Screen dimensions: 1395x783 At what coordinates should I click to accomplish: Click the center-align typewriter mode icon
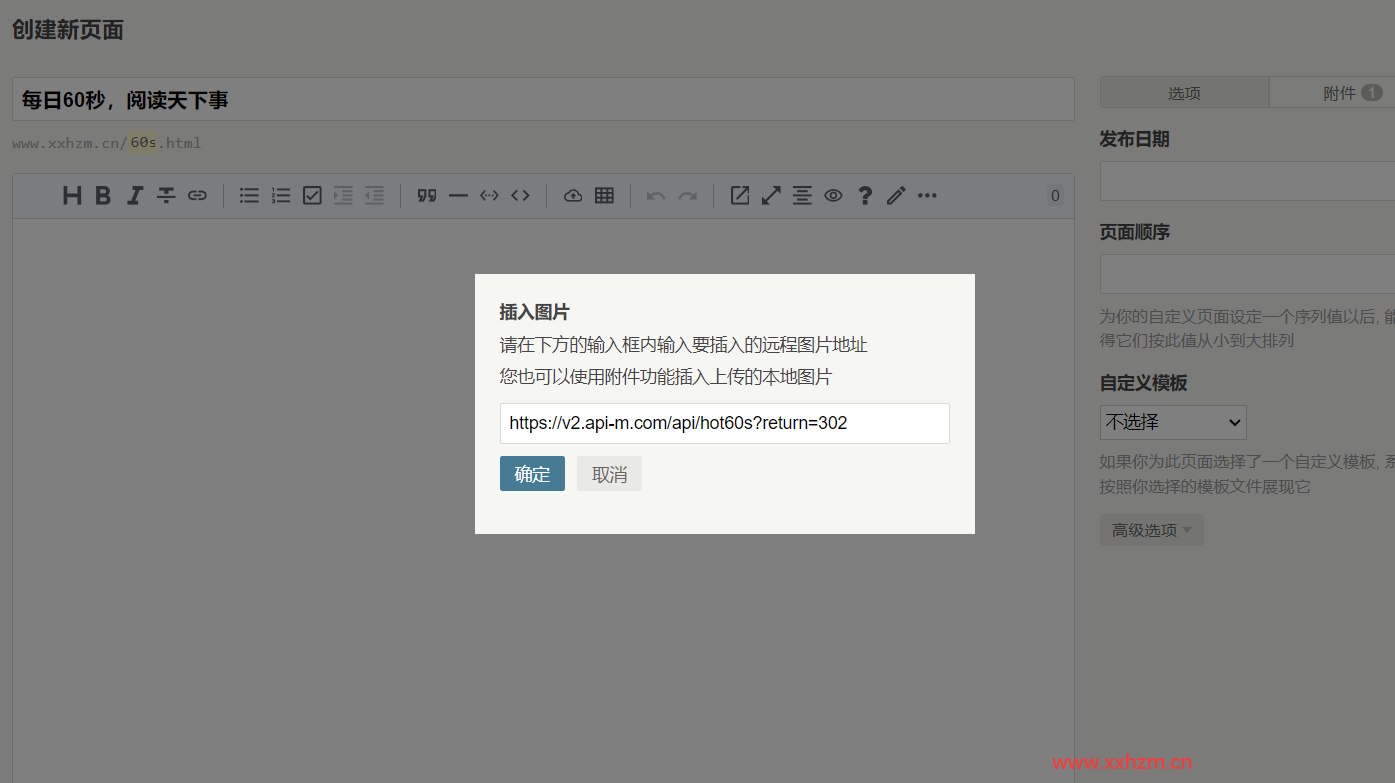[802, 196]
